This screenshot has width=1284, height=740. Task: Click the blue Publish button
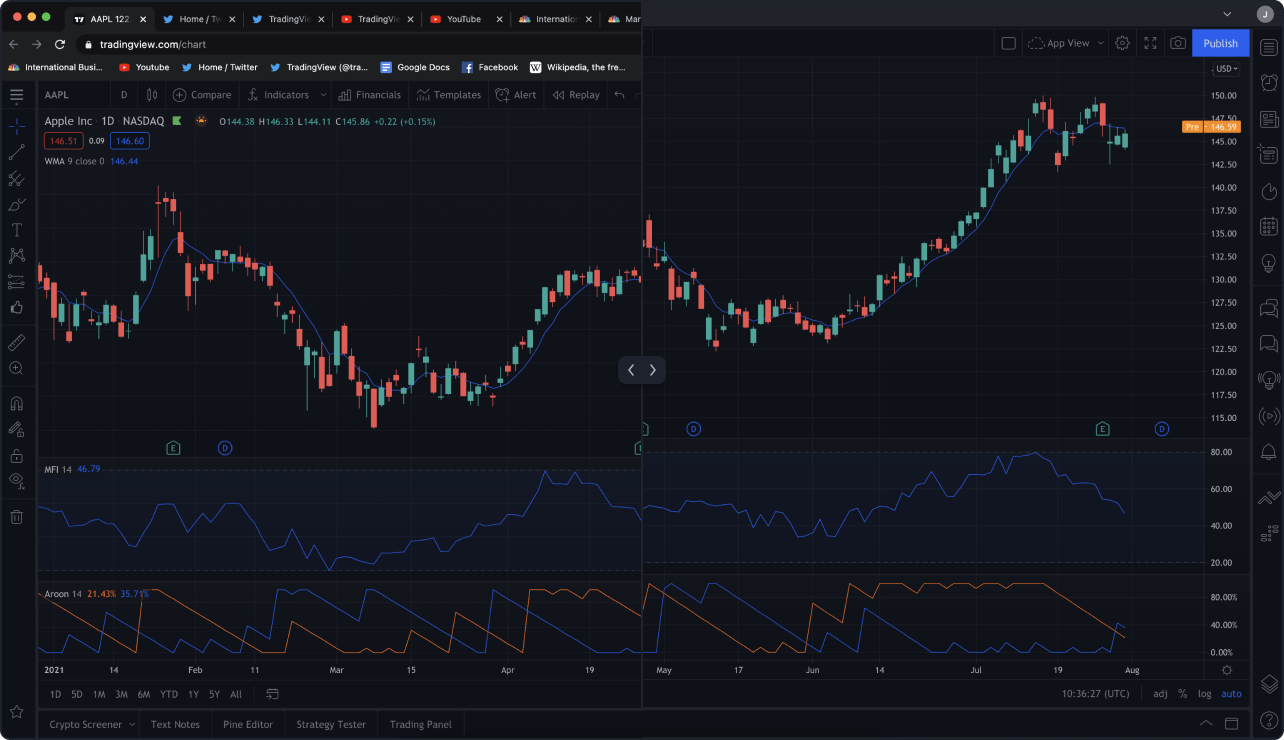pyautogui.click(x=1220, y=43)
